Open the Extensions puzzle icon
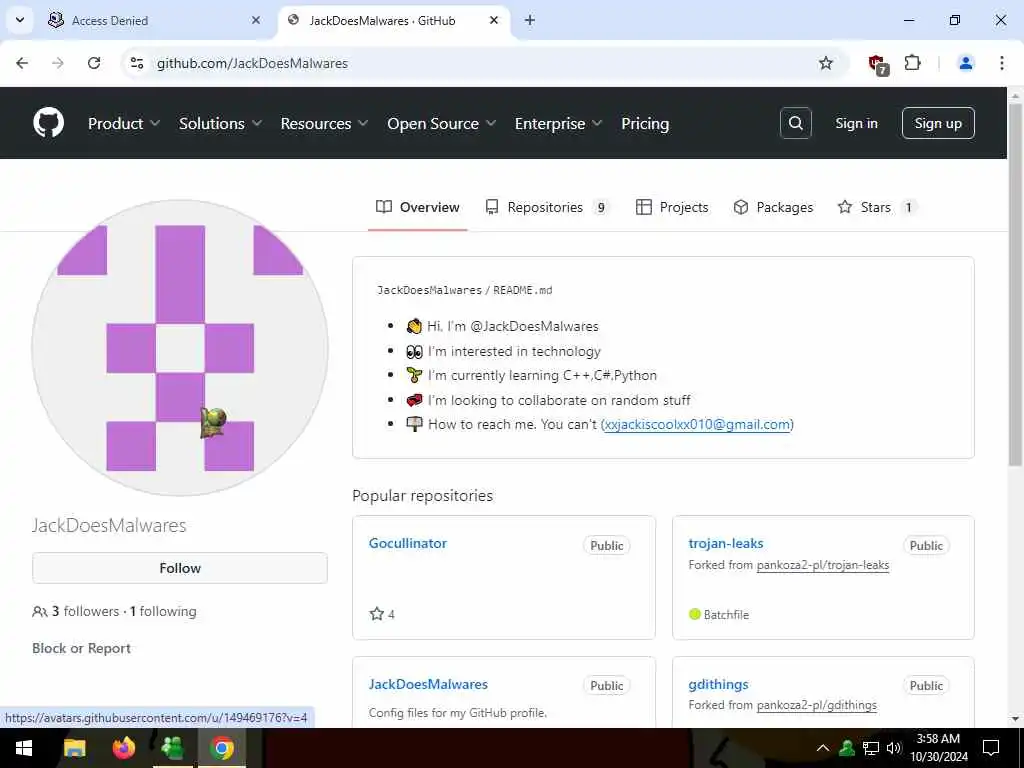The height and width of the screenshot is (768, 1024). click(912, 63)
